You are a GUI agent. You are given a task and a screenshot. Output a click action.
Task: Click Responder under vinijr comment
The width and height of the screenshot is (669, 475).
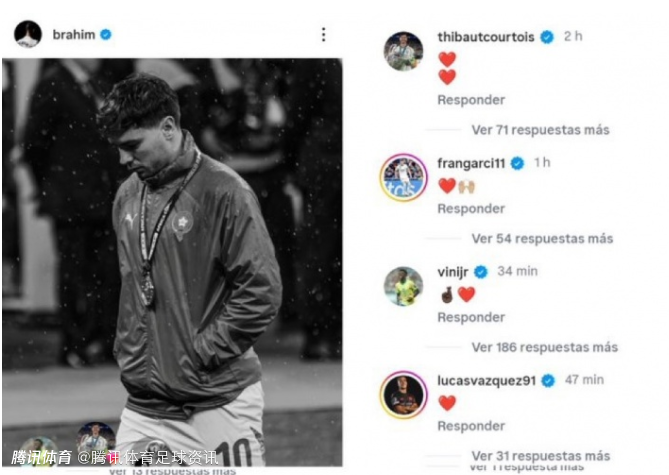tap(471, 318)
